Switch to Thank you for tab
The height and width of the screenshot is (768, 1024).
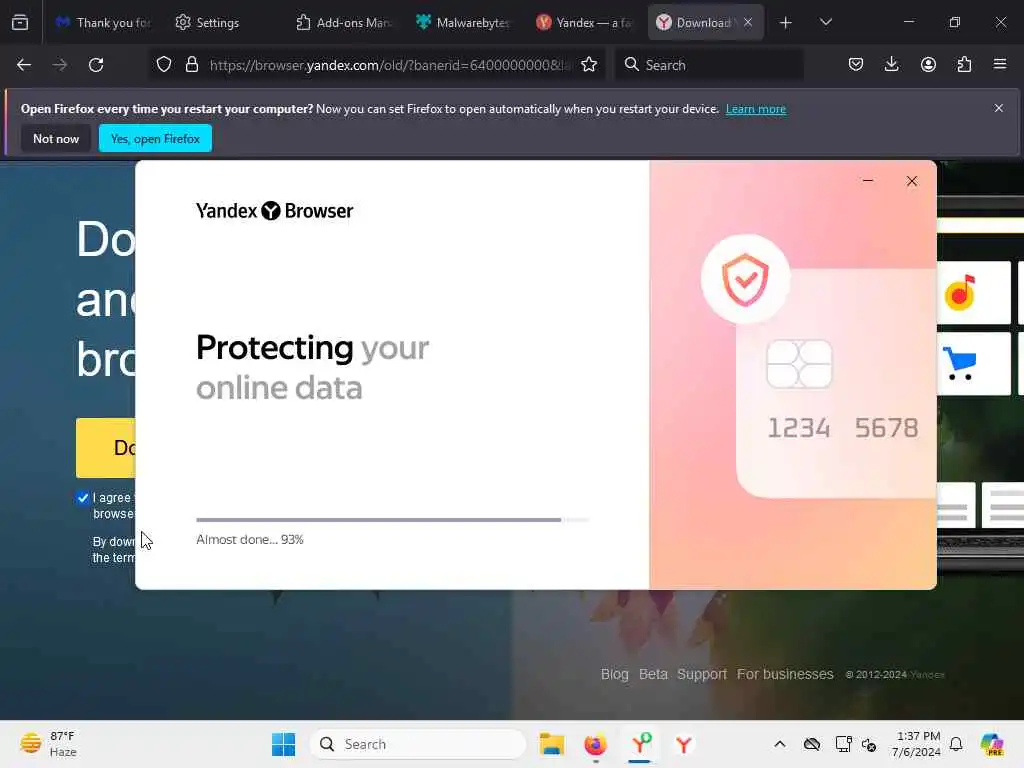103,23
